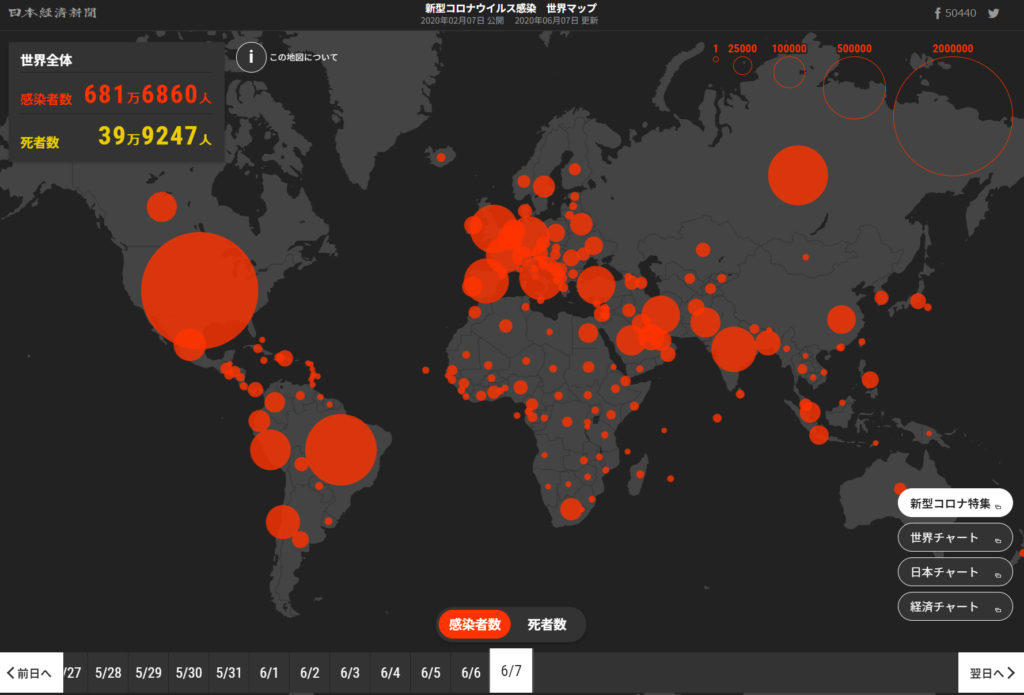Open the 日本チャート Japan chart
The height and width of the screenshot is (695, 1024).
954,573
